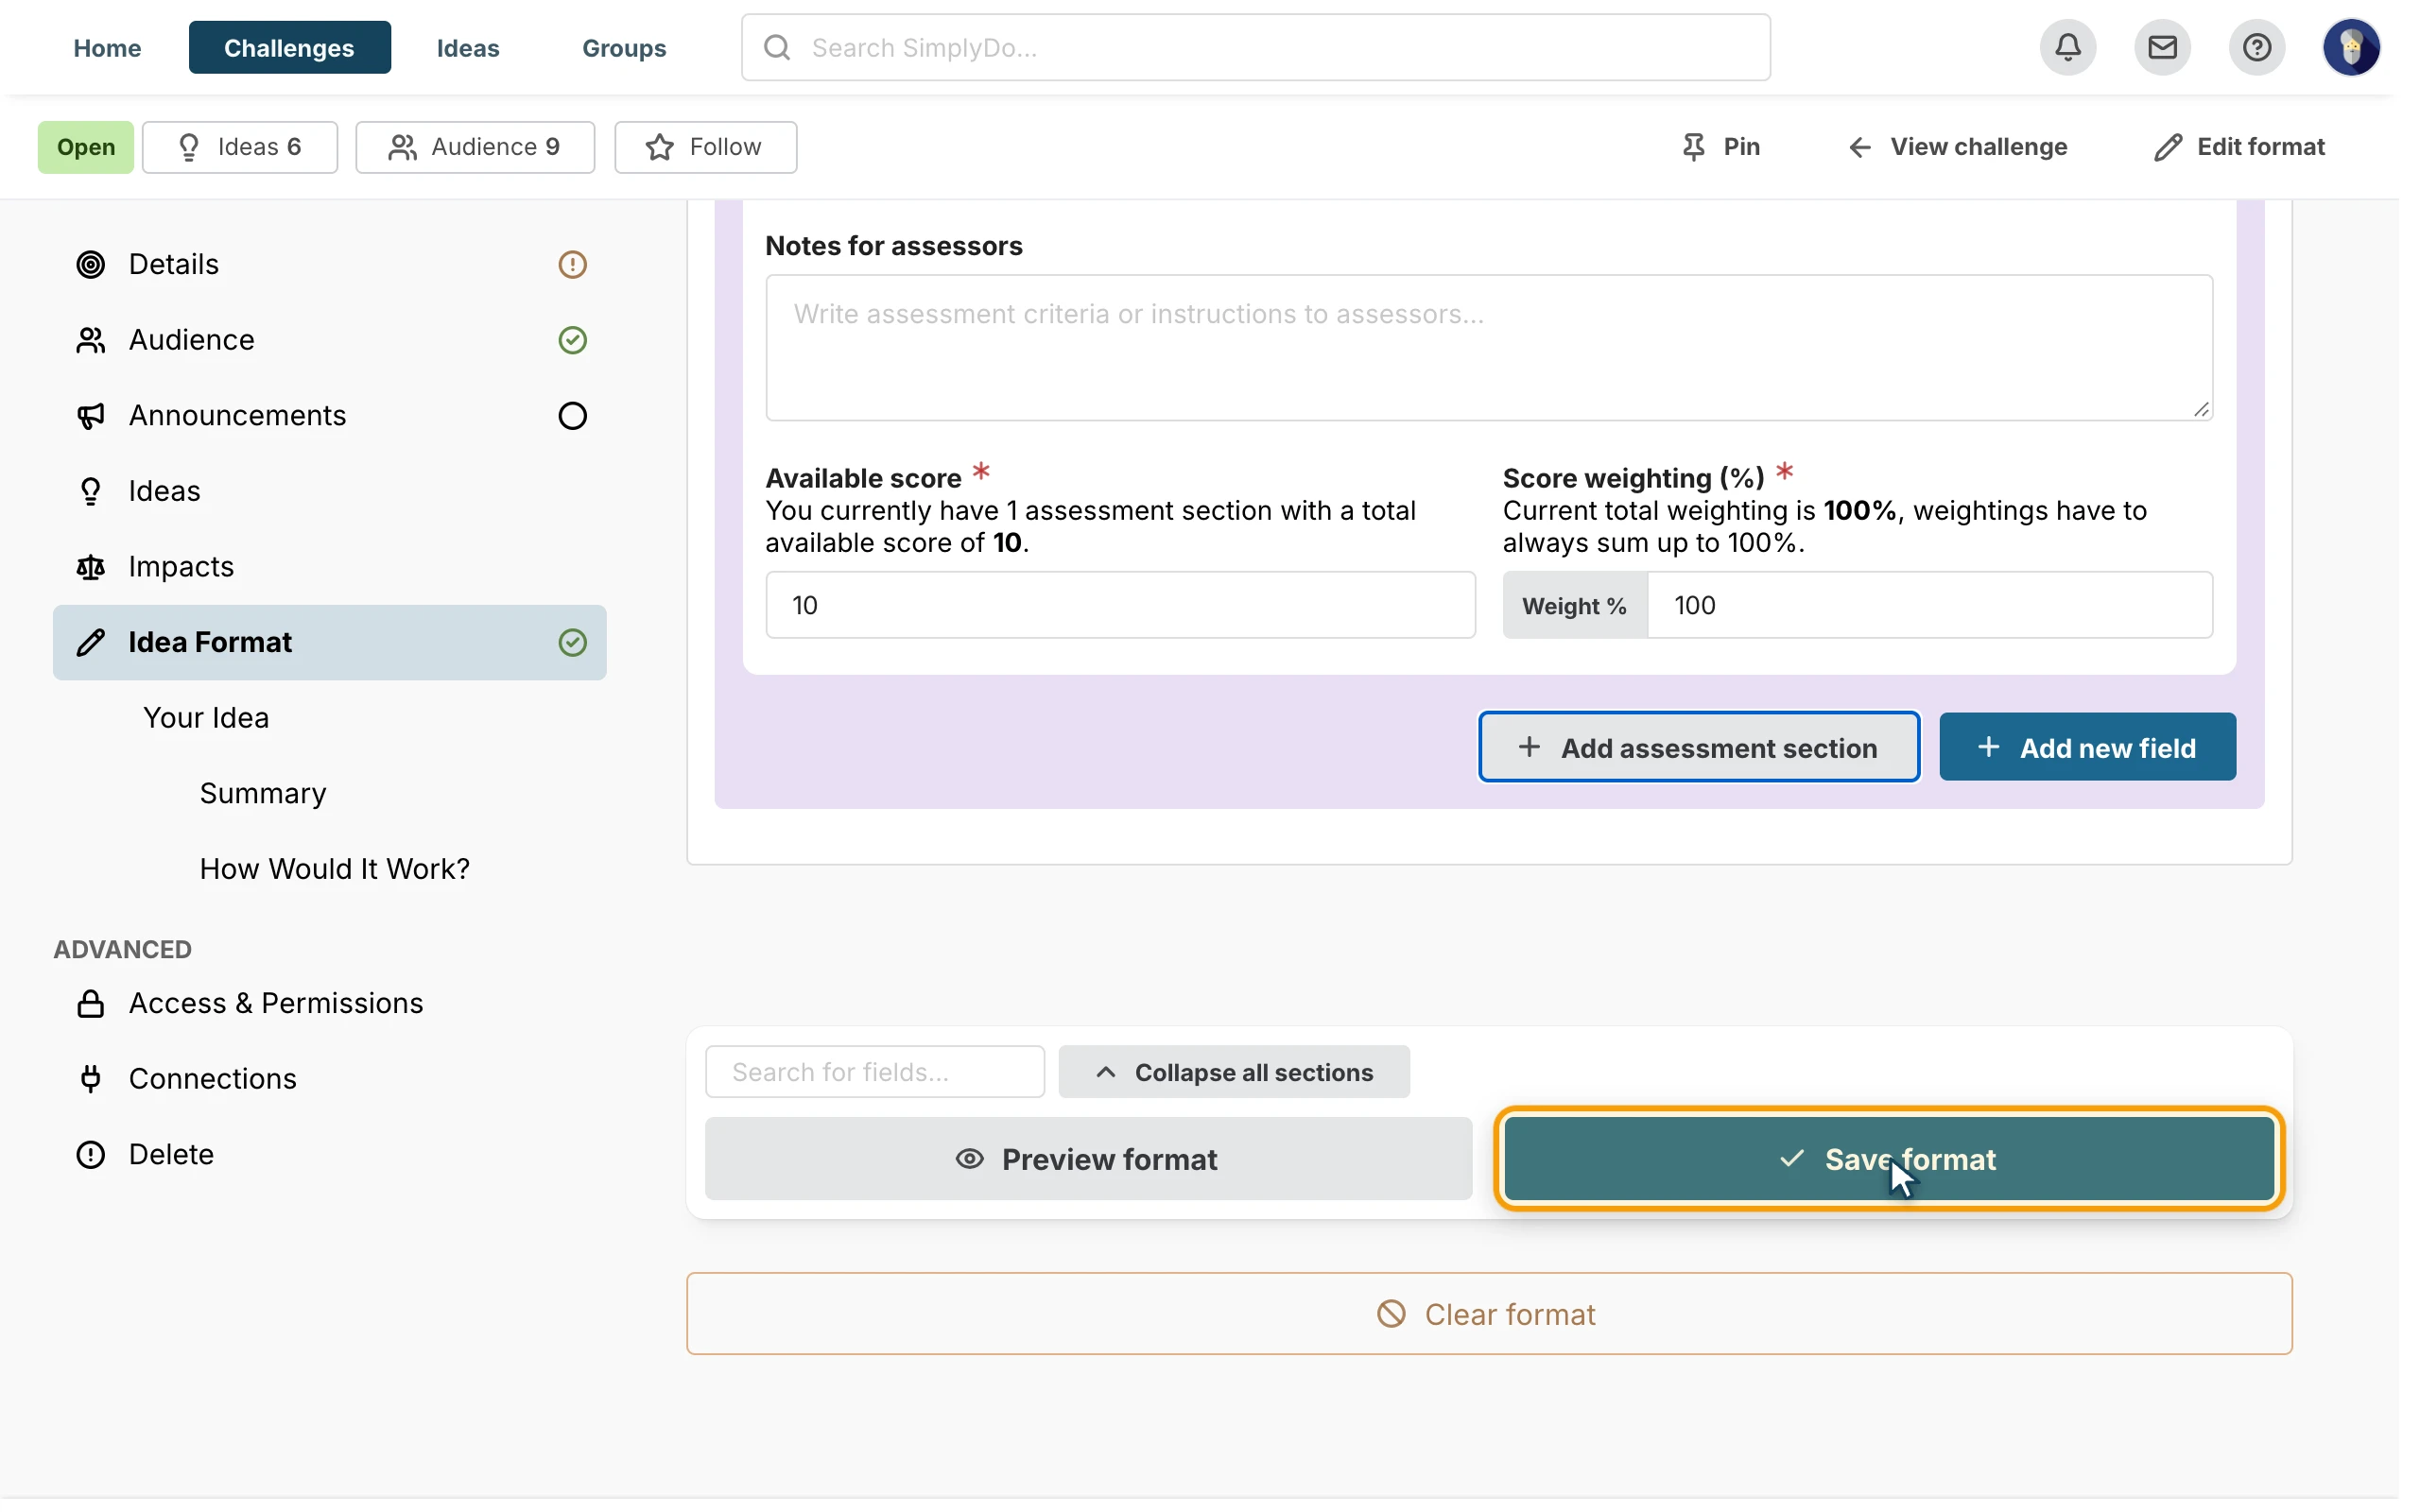Click the Search for fields box
Viewport: 2420px width, 1512px height.
[874, 1072]
